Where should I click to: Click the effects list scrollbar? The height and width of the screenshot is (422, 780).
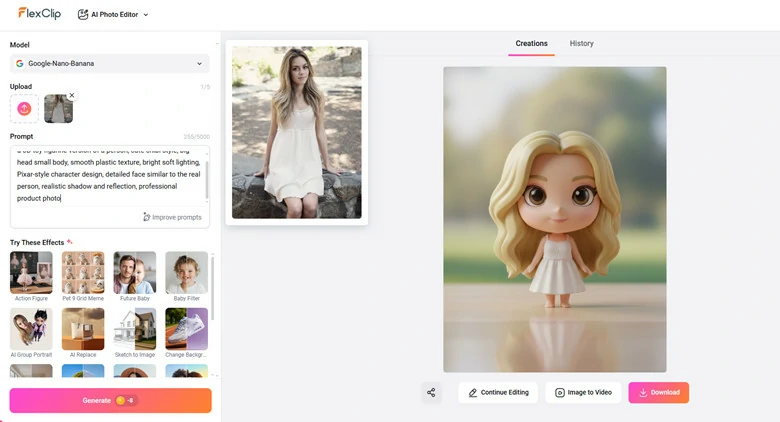point(213,289)
